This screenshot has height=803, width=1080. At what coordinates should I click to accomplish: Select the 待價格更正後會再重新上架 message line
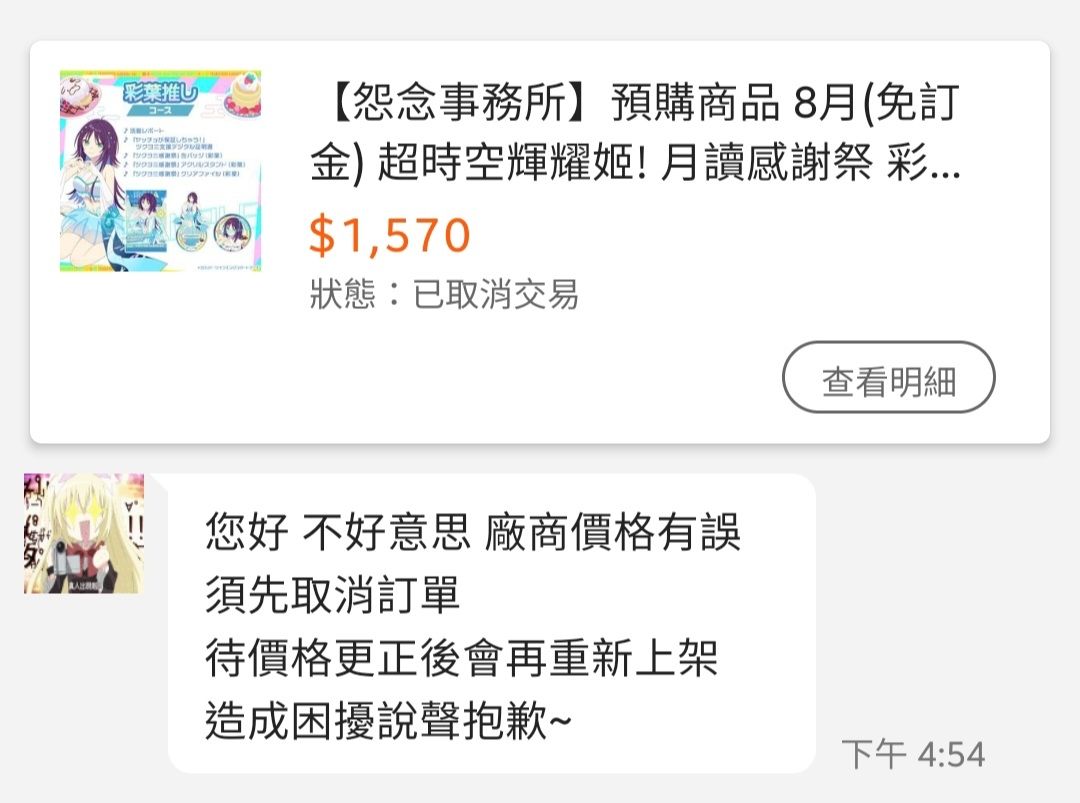tap(461, 658)
